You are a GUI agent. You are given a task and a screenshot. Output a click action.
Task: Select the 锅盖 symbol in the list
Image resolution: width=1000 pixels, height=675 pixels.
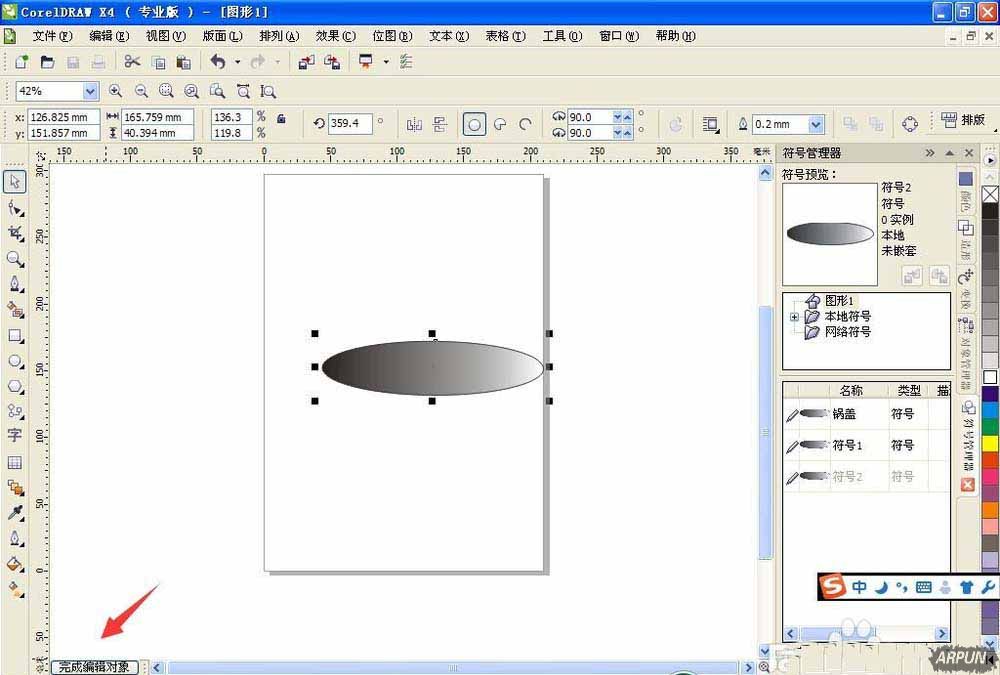tap(845, 413)
